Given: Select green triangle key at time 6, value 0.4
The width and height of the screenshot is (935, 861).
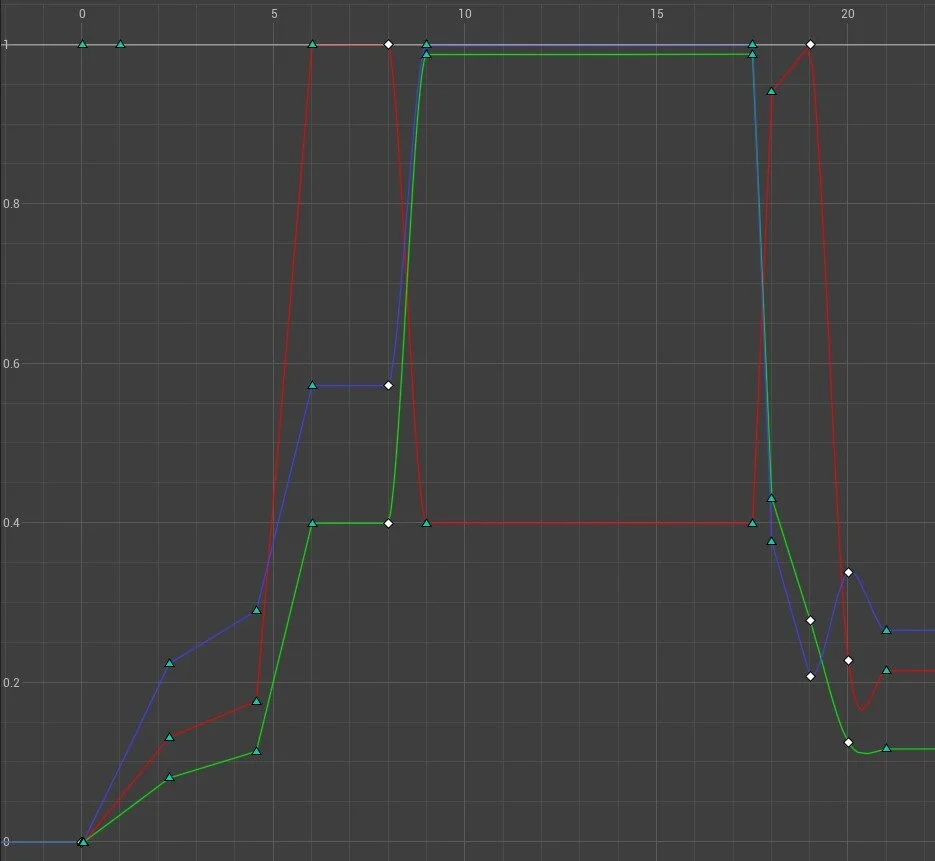Looking at the screenshot, I should 312,523.
